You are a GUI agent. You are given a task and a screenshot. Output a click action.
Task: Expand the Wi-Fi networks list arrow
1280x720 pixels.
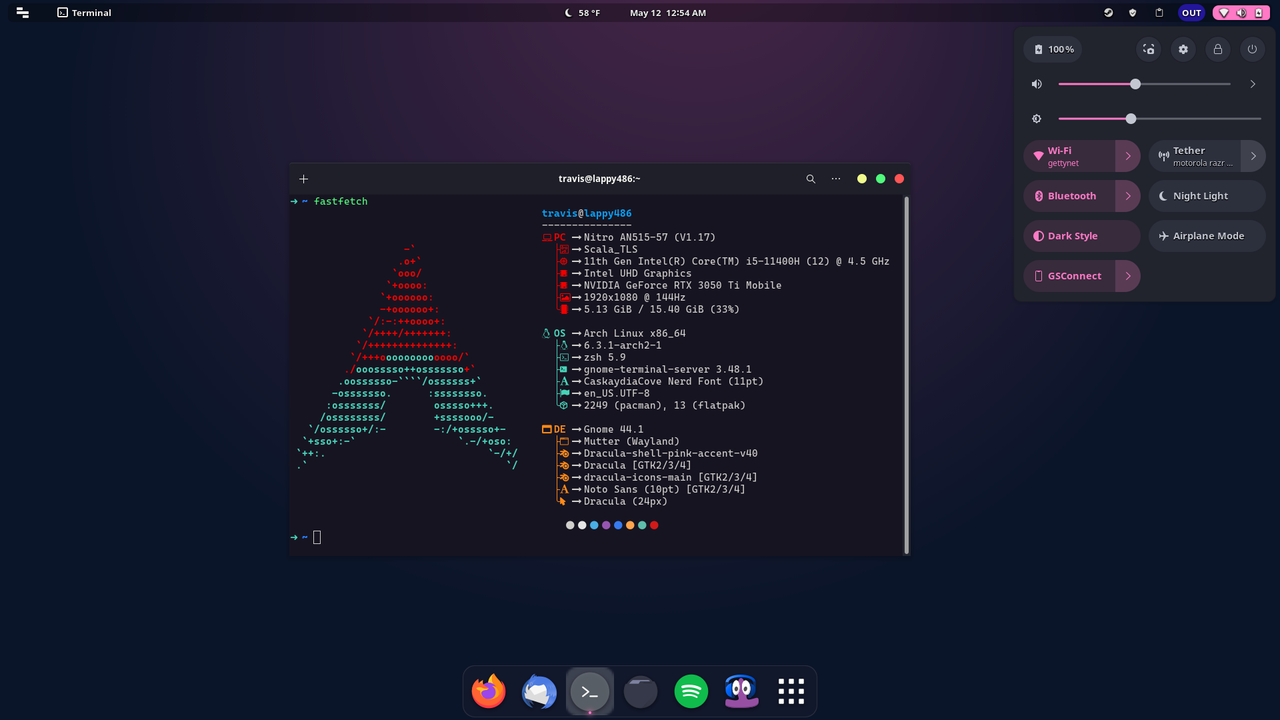(x=1128, y=156)
